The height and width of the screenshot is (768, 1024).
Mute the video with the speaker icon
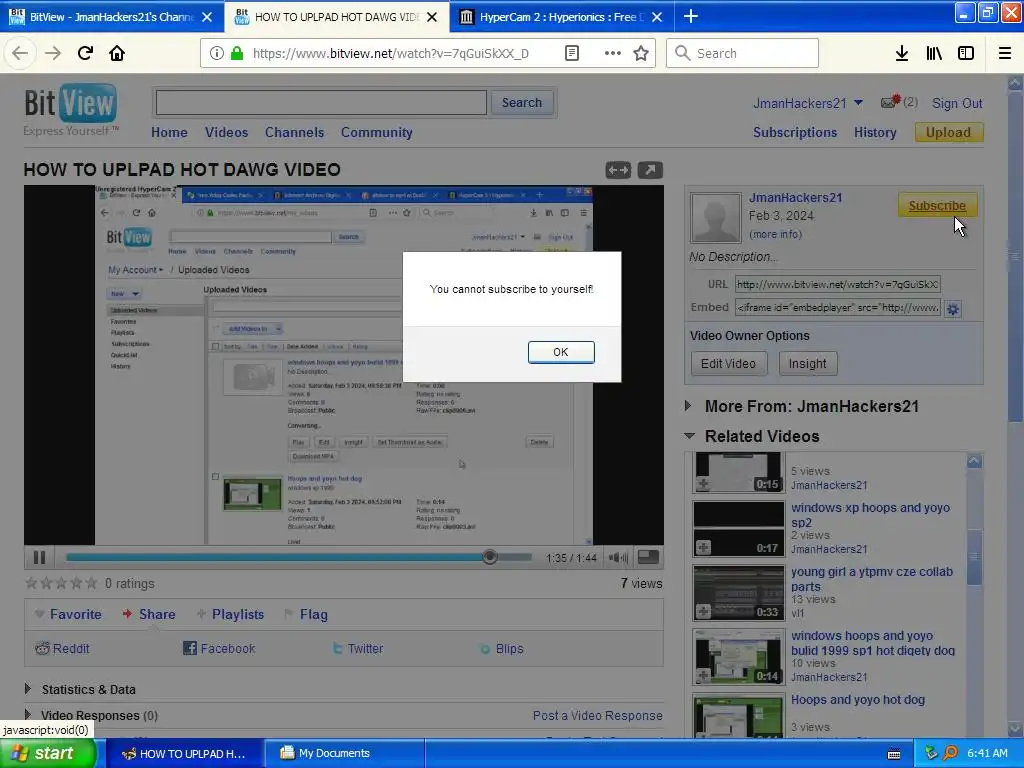[x=618, y=557]
